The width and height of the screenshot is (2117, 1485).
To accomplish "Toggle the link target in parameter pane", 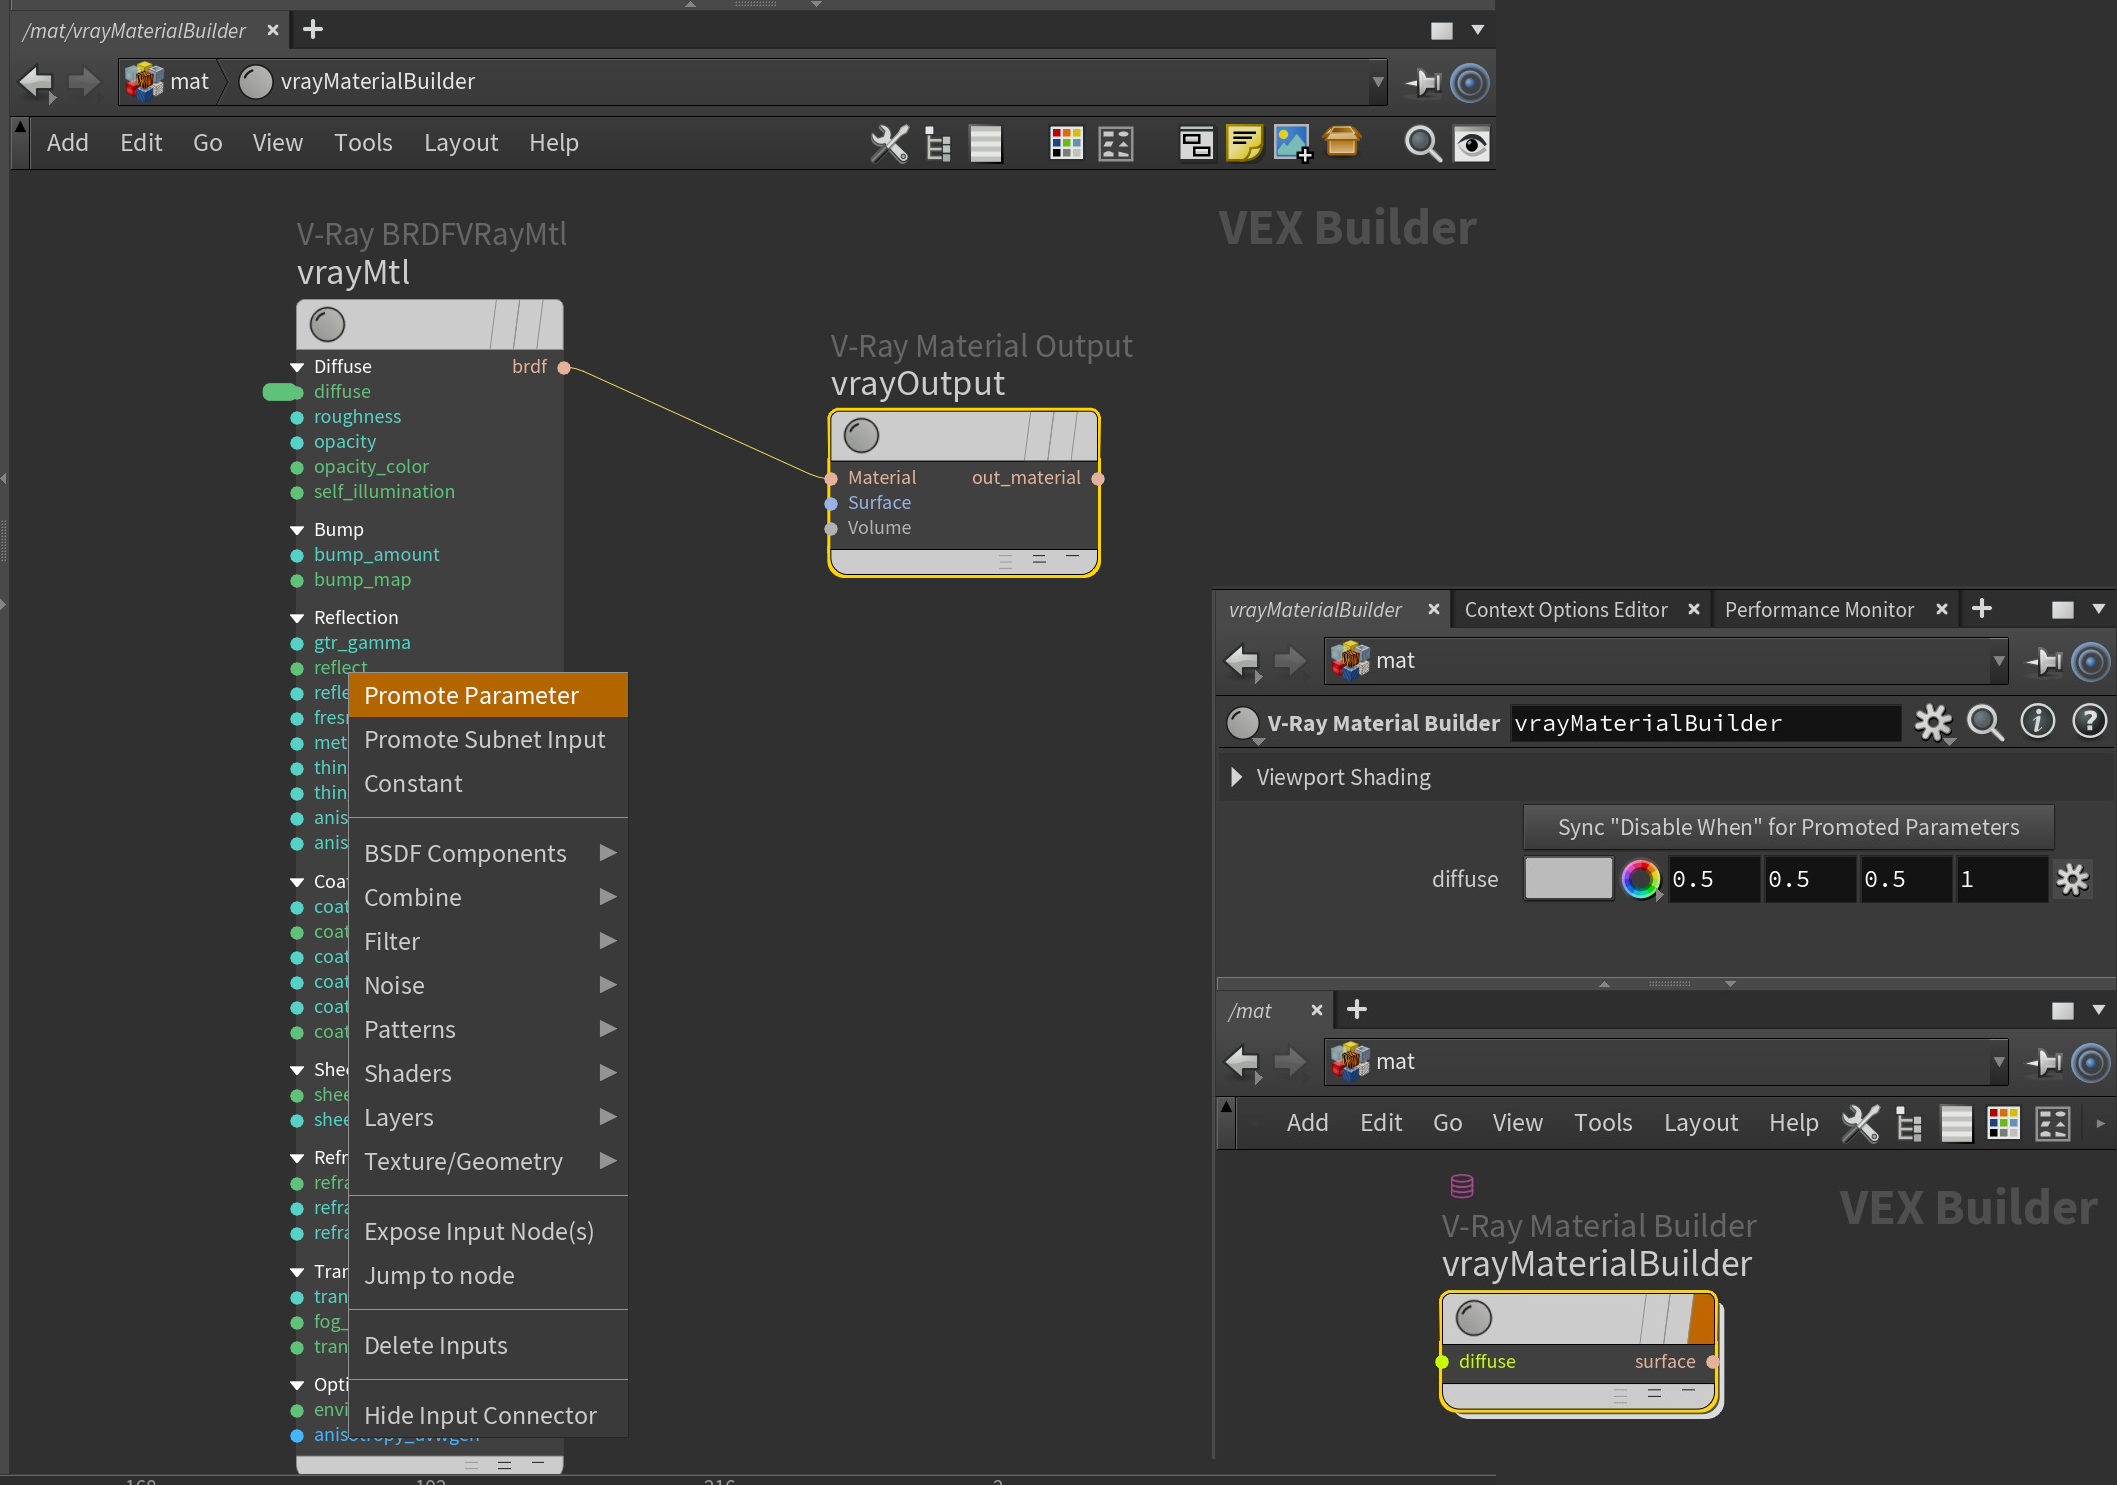I will (x=2091, y=661).
